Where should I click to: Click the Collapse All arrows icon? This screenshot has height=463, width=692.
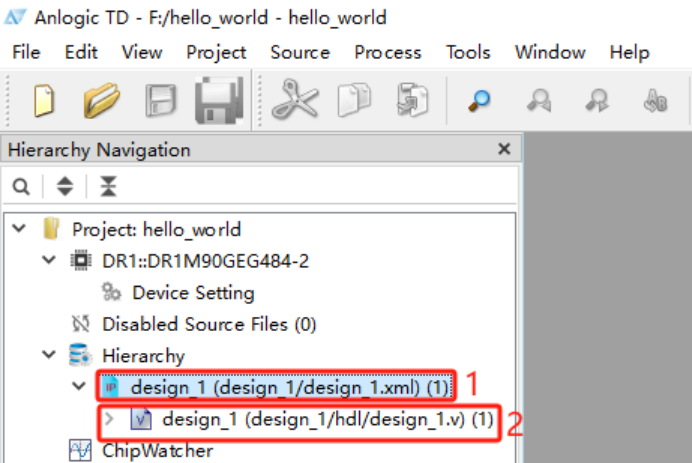108,186
